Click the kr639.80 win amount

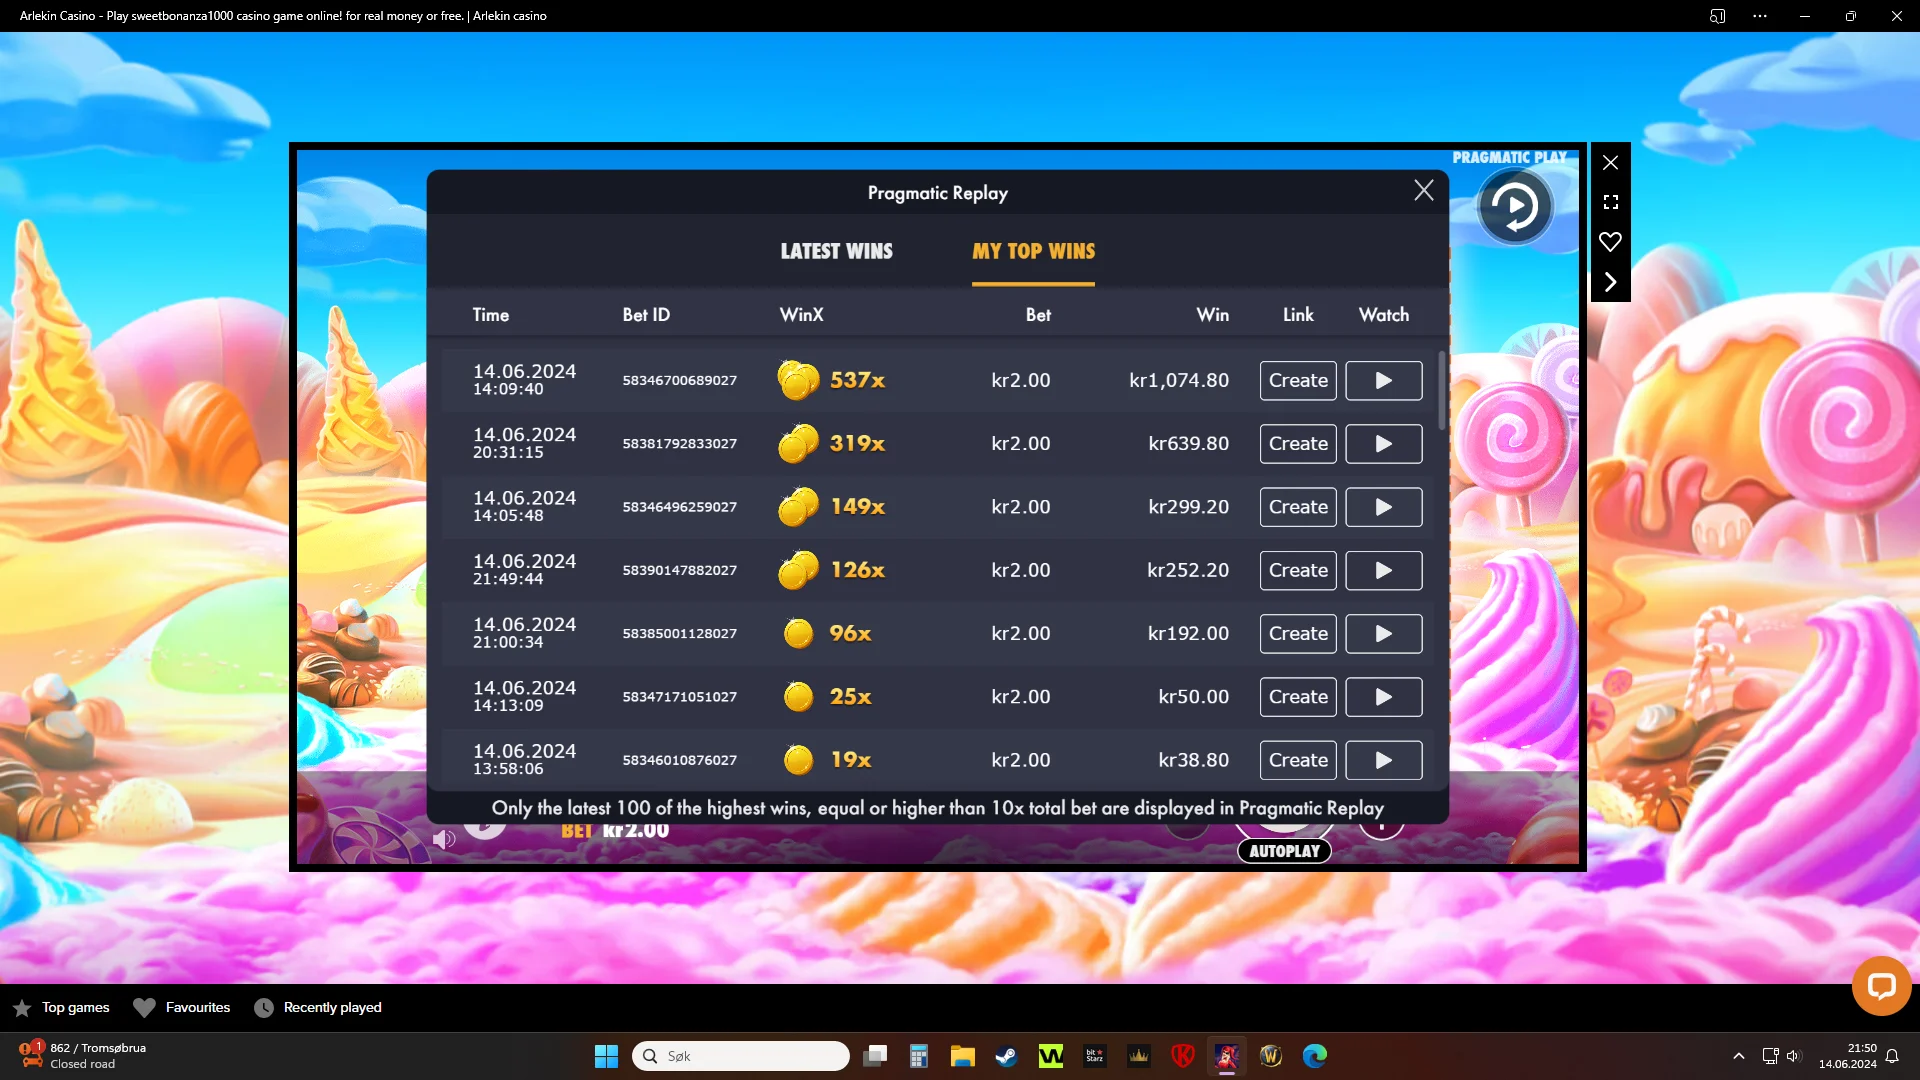click(1189, 444)
